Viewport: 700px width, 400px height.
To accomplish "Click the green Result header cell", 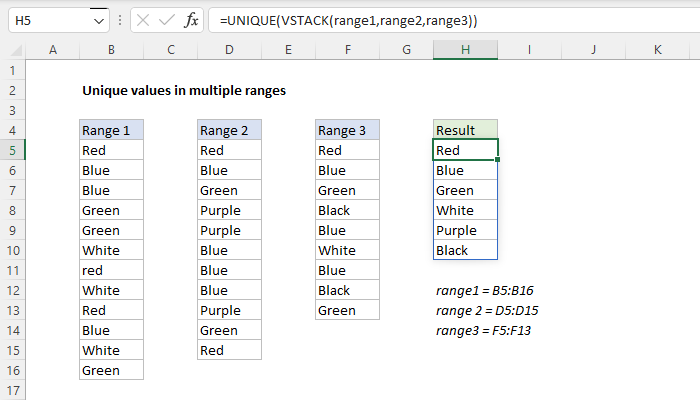I will (465, 130).
